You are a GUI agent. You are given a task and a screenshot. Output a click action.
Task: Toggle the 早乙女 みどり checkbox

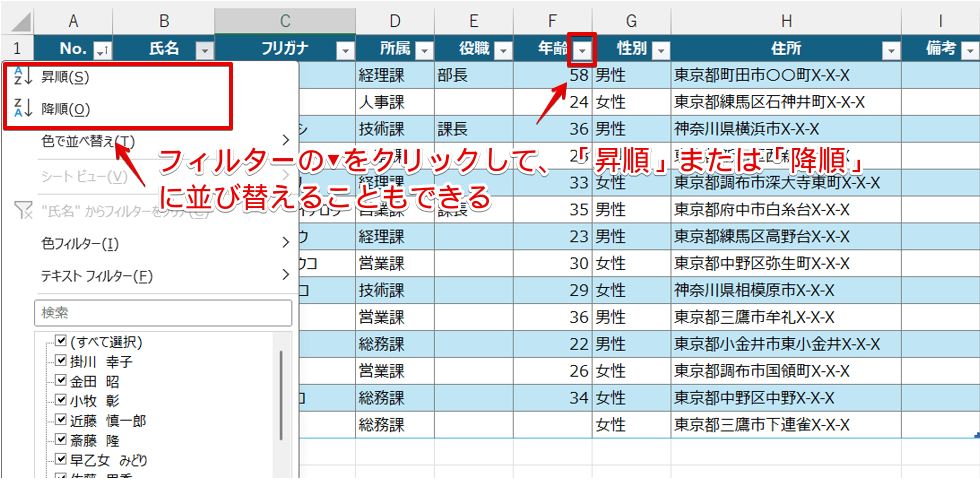click(x=61, y=460)
